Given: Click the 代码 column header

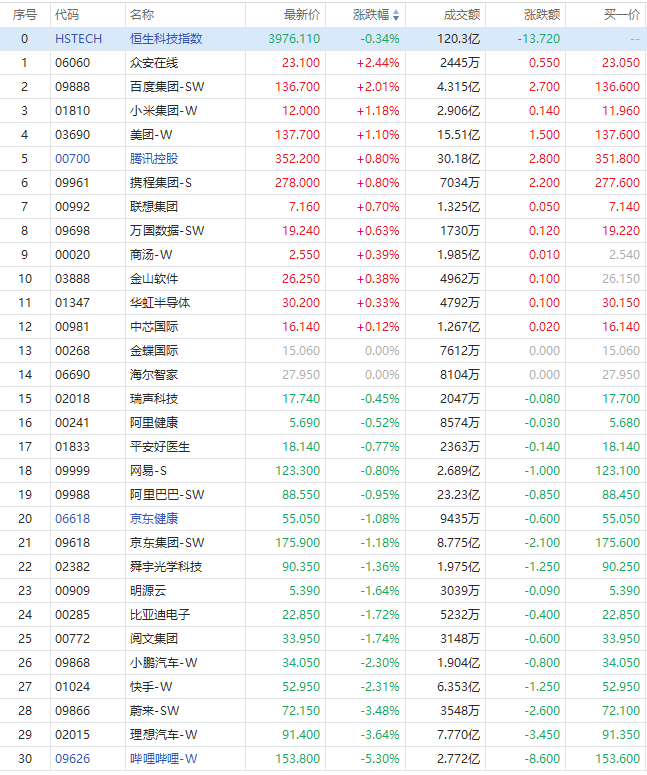Looking at the screenshot, I should (x=67, y=15).
